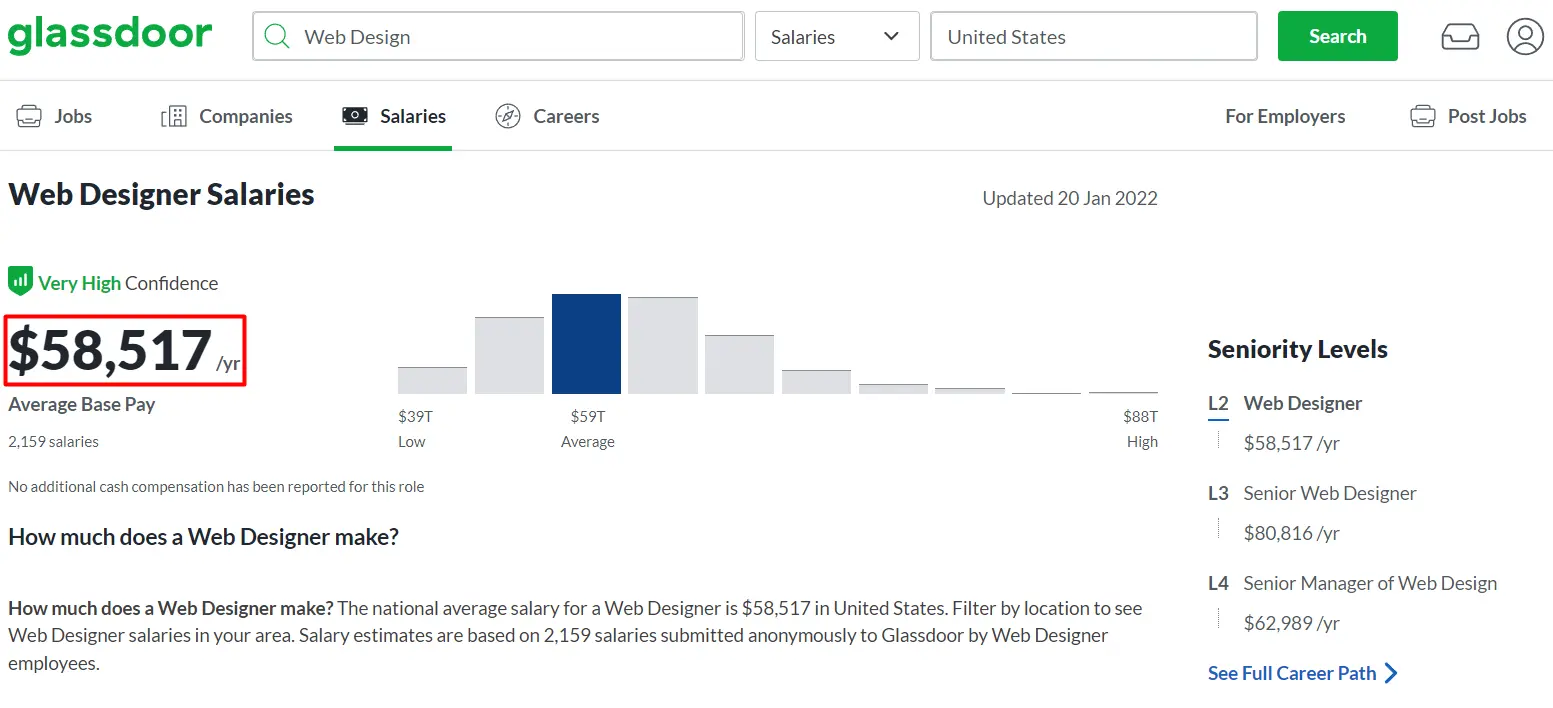Open the Careers compass icon
The height and width of the screenshot is (708, 1553).
[x=507, y=116]
